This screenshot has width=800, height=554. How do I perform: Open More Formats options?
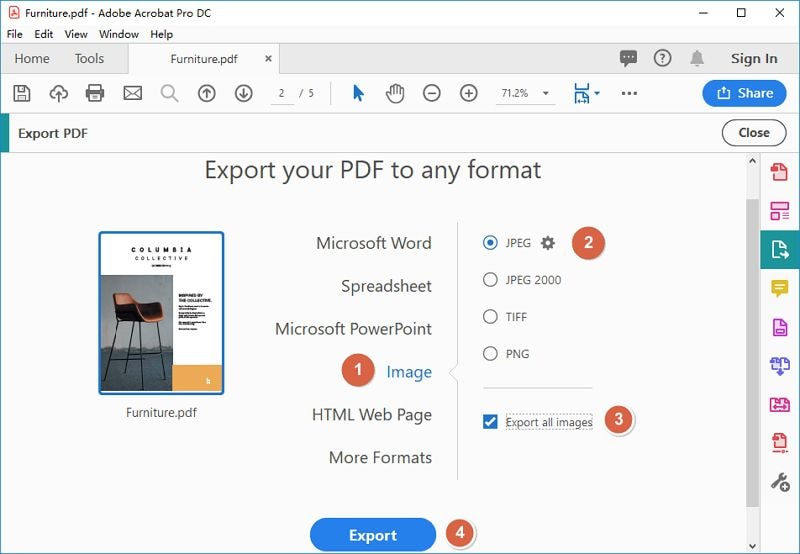pyautogui.click(x=380, y=458)
